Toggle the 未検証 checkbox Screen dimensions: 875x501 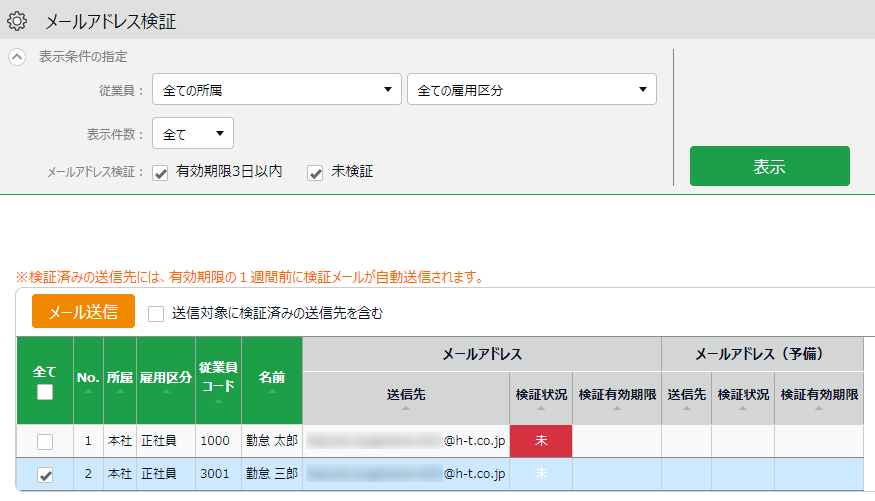click(315, 172)
